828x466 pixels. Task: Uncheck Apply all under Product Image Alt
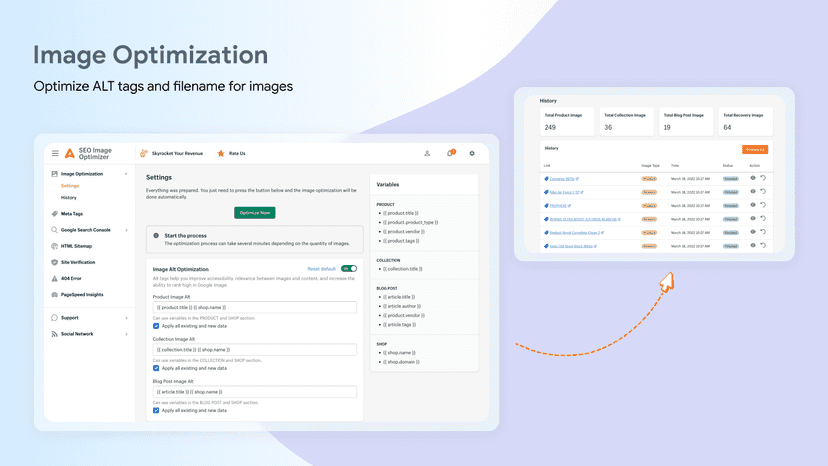(x=156, y=326)
